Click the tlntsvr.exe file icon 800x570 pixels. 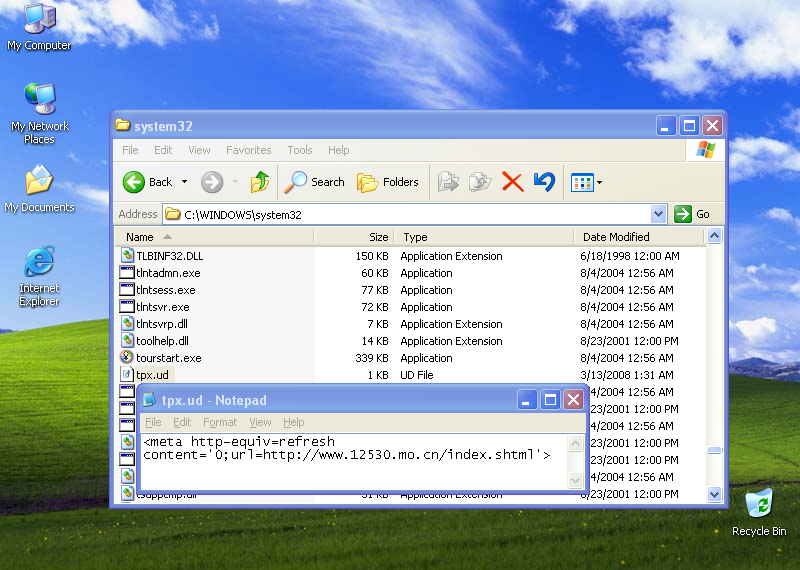point(127,307)
